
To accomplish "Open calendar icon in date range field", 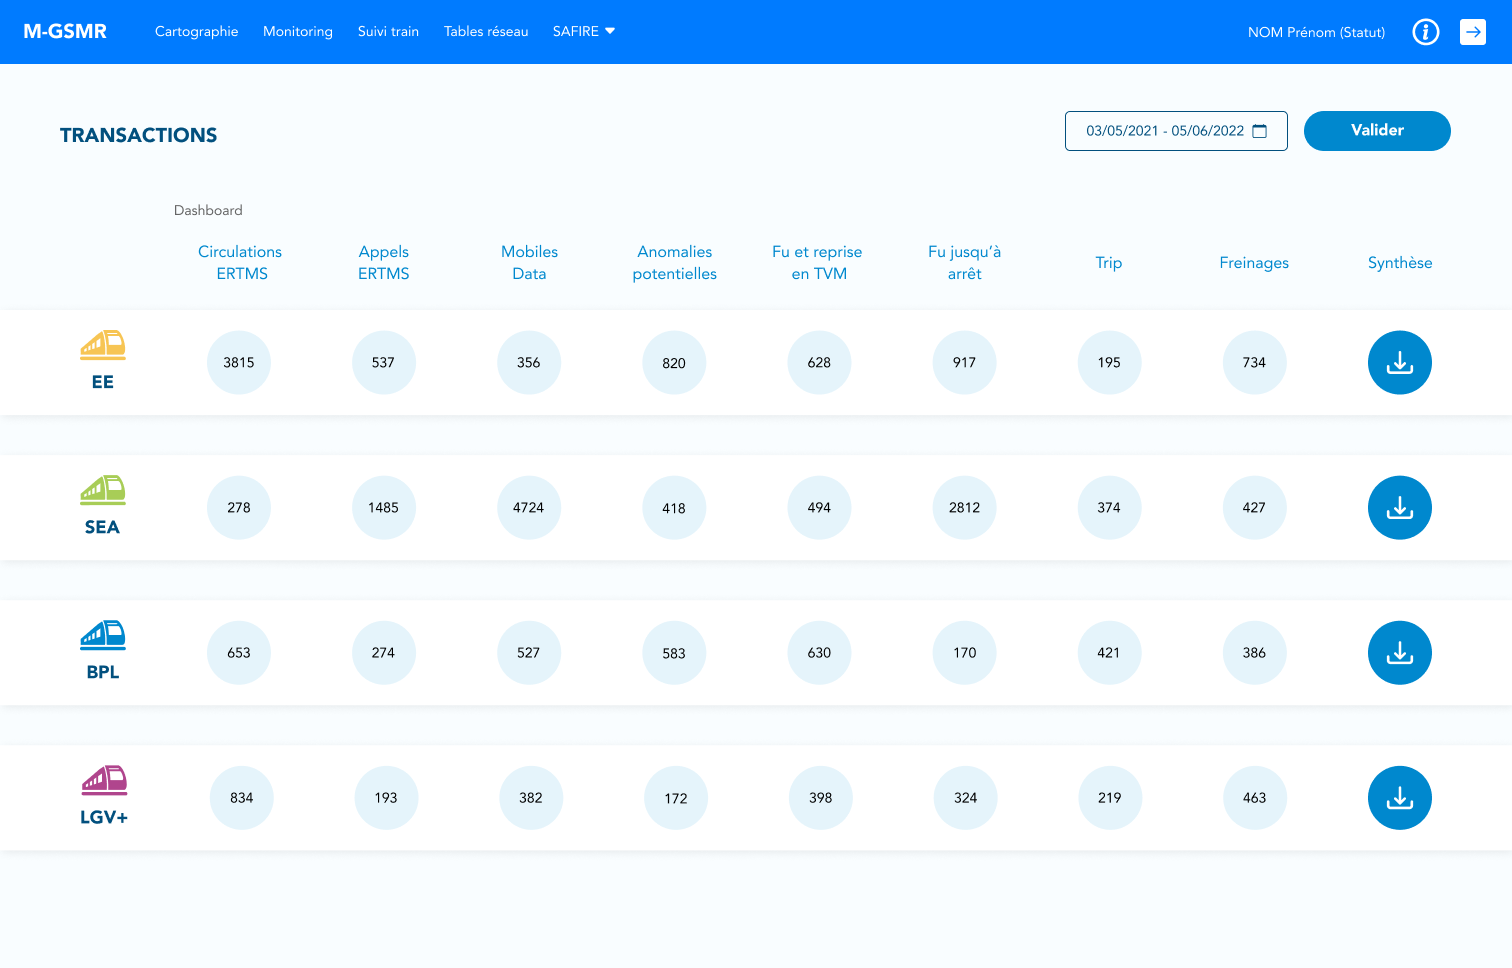I will [1260, 131].
